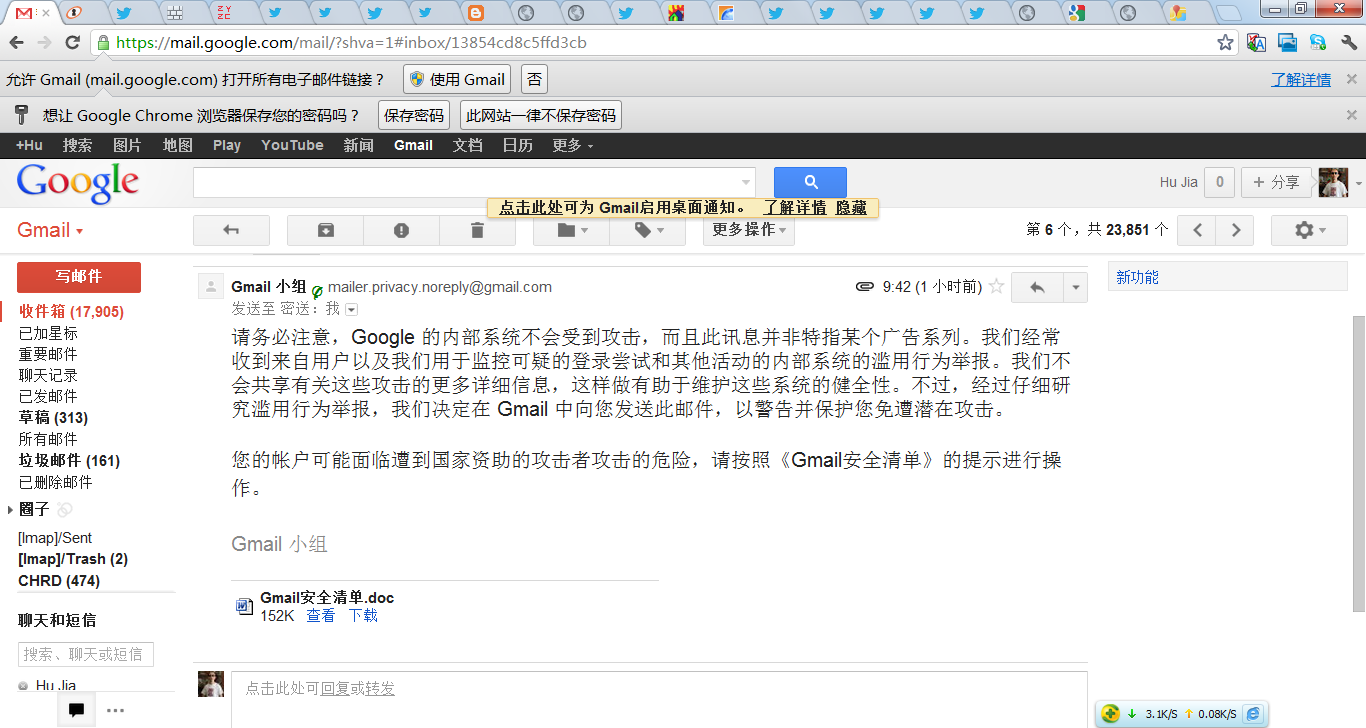Open 了解详情 link in top infobar
The image size is (1366, 728).
tap(1301, 79)
